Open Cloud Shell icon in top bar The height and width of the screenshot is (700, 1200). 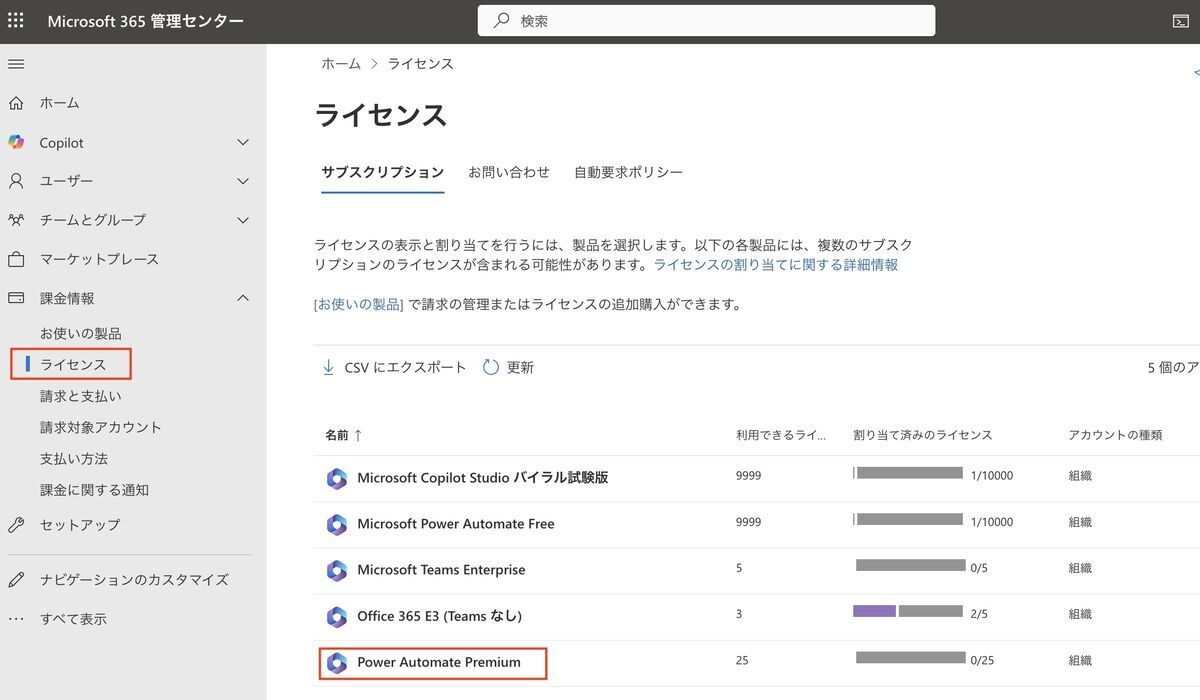tap(1181, 21)
